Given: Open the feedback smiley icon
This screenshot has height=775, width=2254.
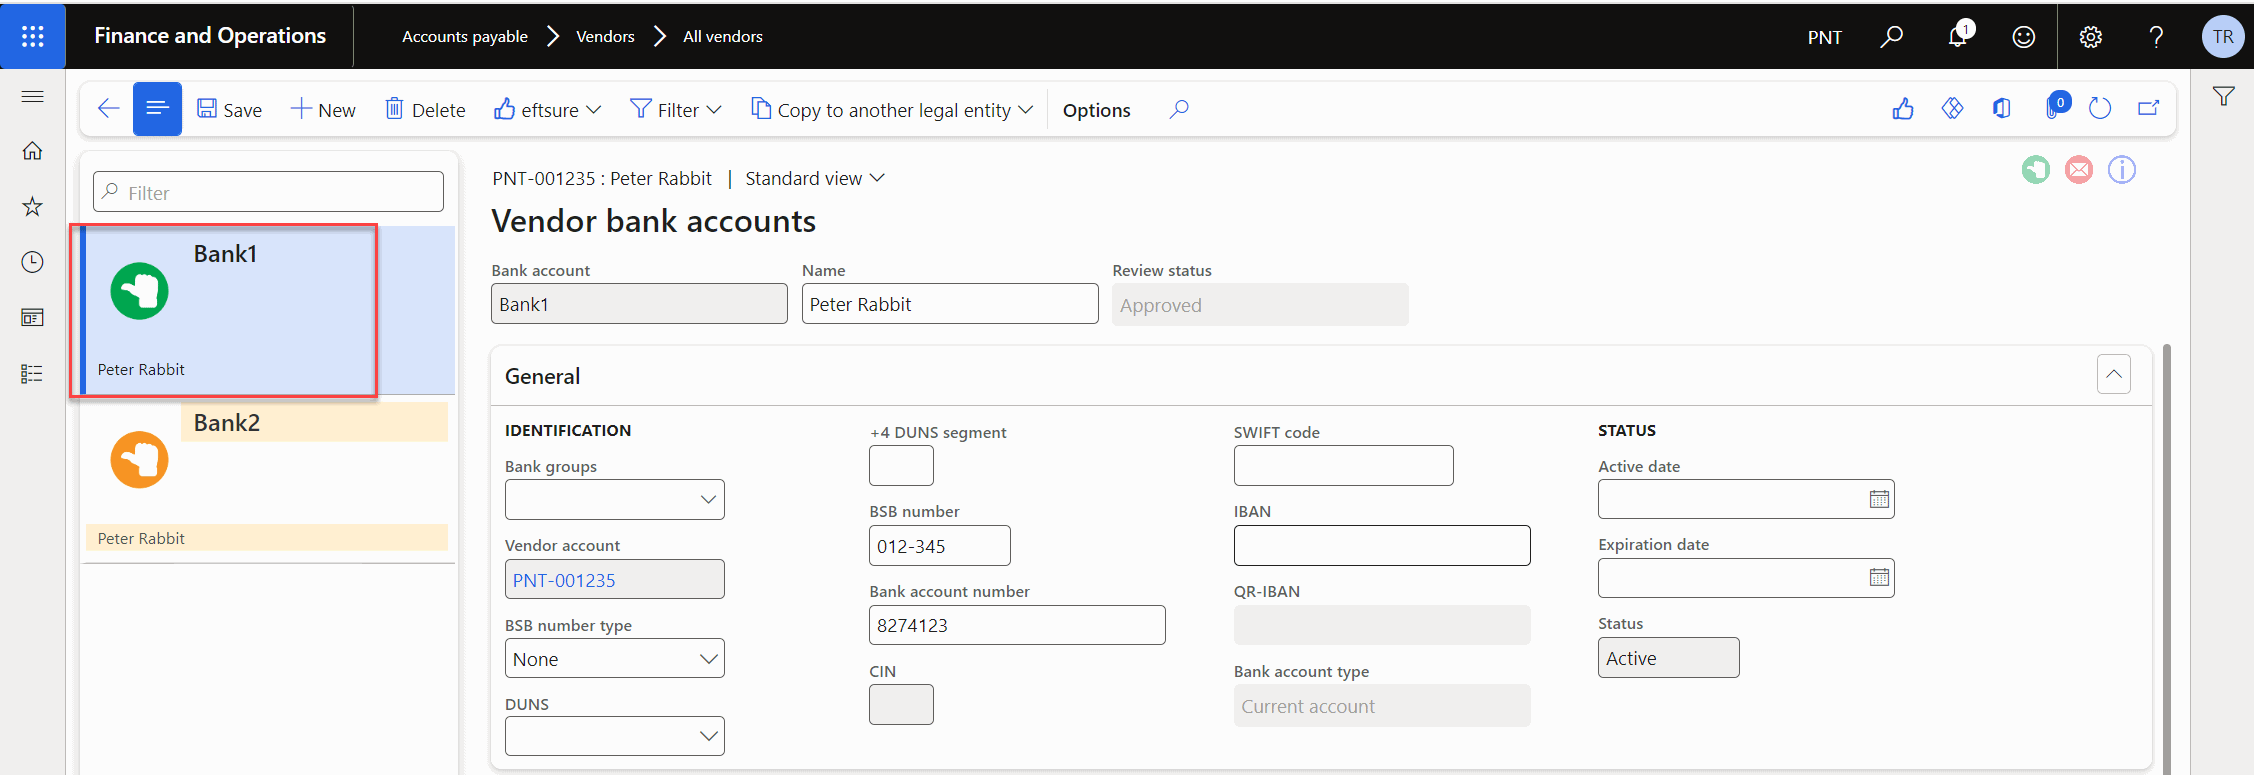Looking at the screenshot, I should (2023, 37).
